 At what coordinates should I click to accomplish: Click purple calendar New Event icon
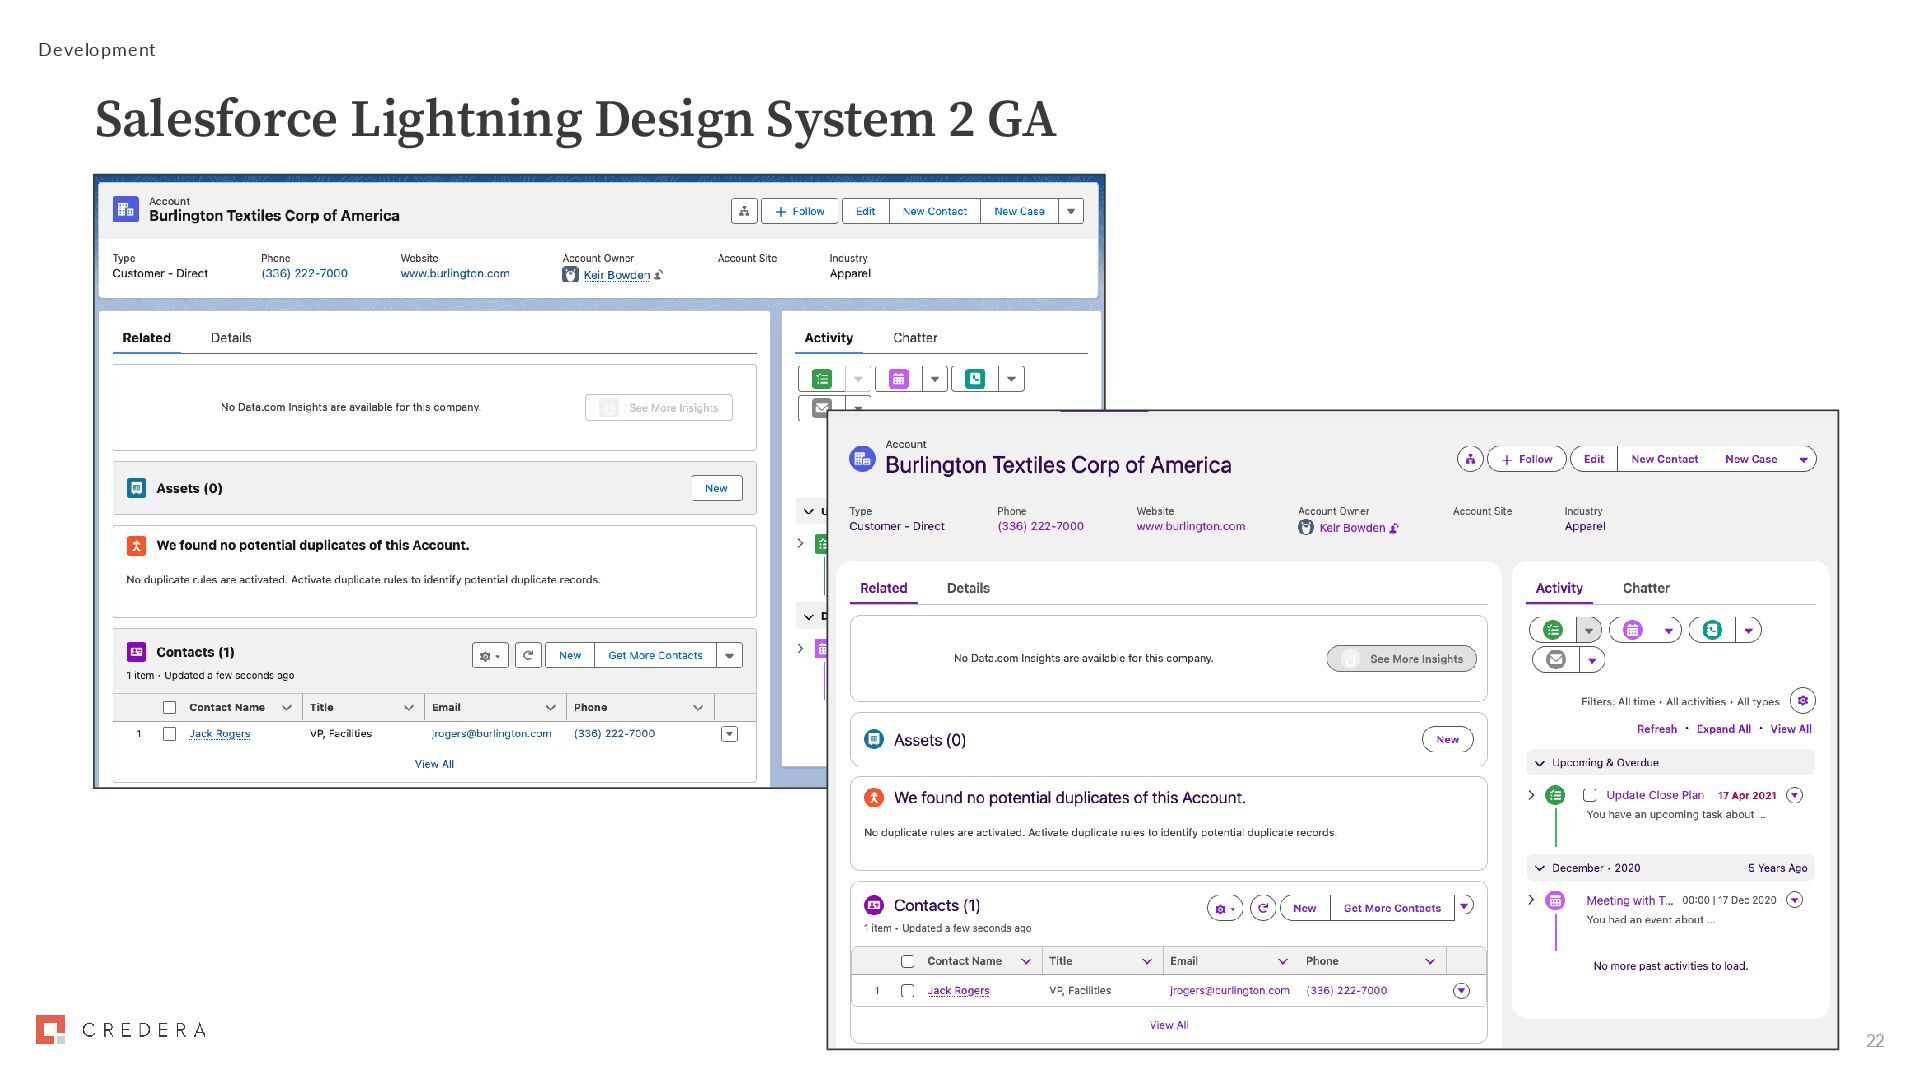(x=1632, y=630)
